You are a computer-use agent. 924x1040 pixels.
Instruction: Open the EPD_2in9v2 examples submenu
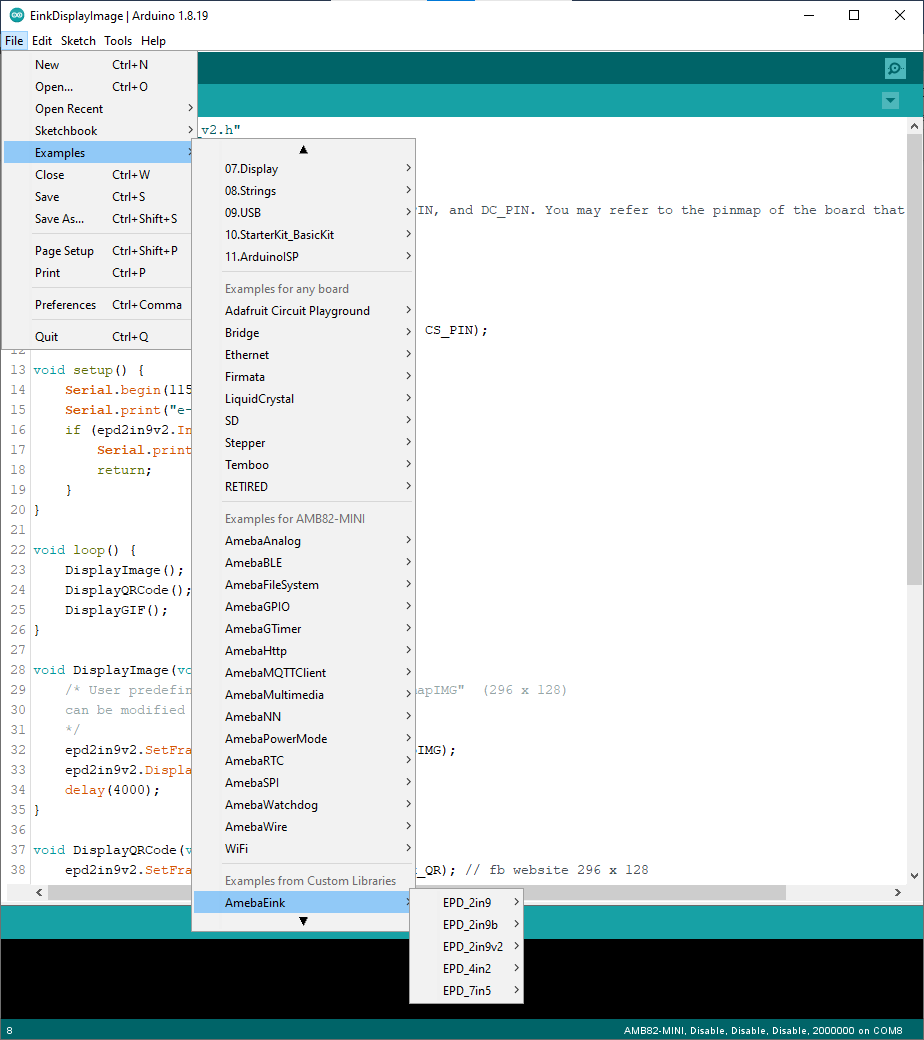click(473, 947)
